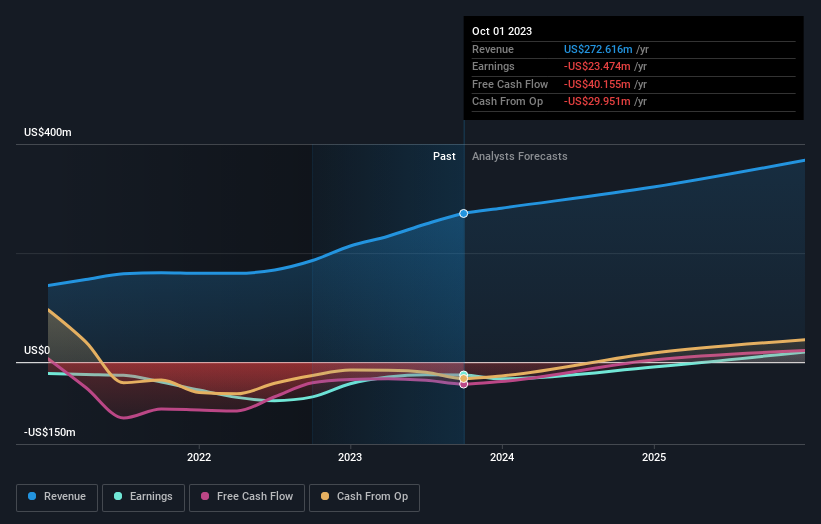Click the Free Cash Flow label in tooltip
Image resolution: width=821 pixels, height=524 pixels.
click(x=510, y=84)
